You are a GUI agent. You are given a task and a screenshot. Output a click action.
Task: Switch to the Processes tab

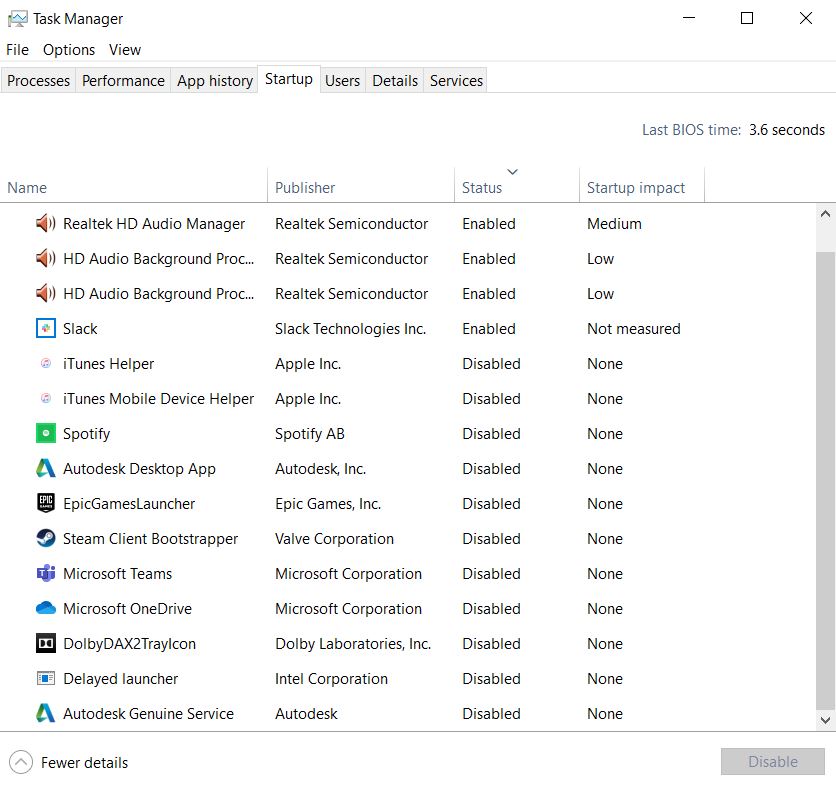coord(38,80)
